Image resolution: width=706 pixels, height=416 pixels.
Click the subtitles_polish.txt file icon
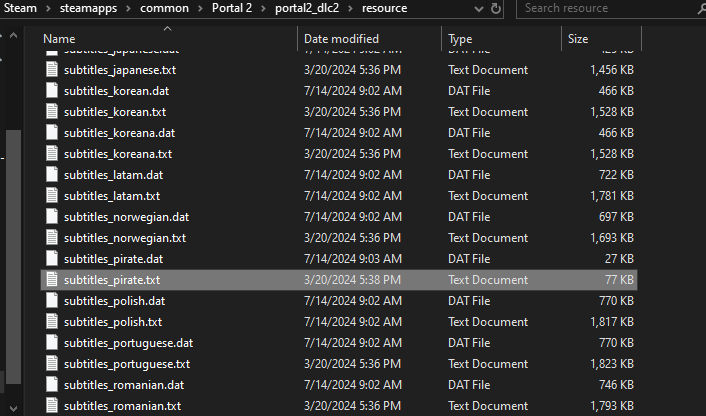(x=52, y=322)
